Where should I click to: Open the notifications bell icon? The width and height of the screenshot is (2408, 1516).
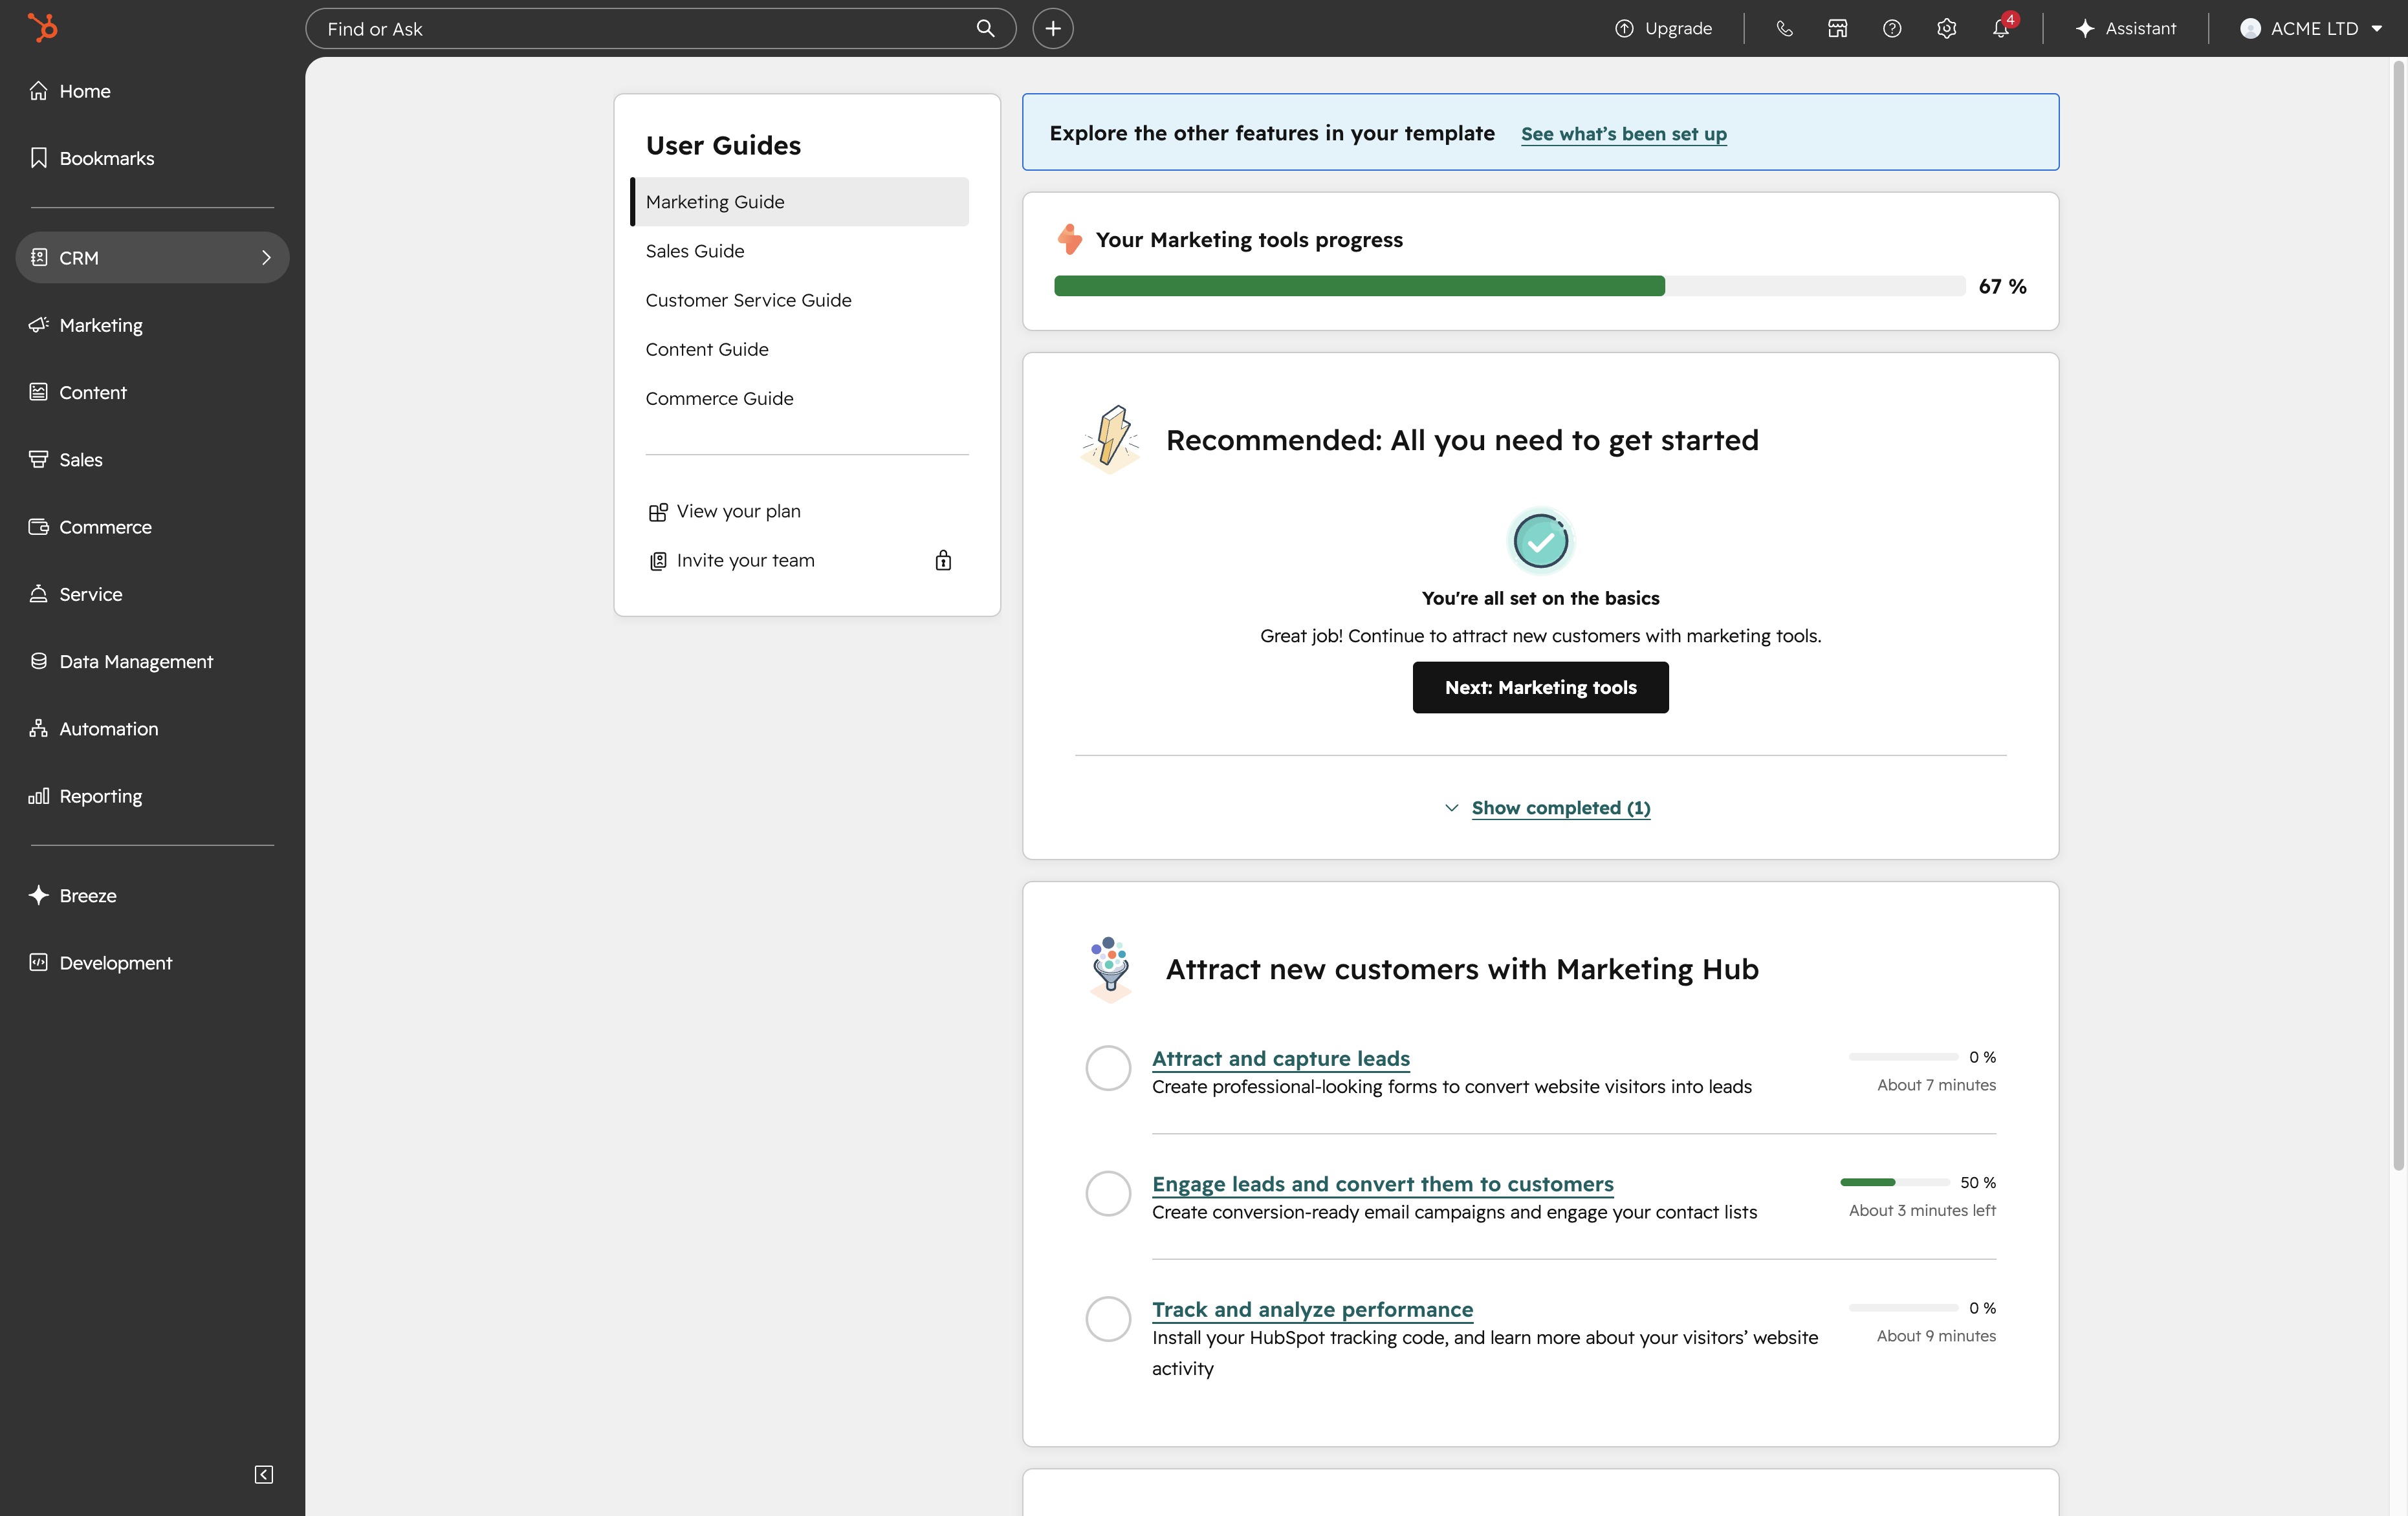[2001, 29]
